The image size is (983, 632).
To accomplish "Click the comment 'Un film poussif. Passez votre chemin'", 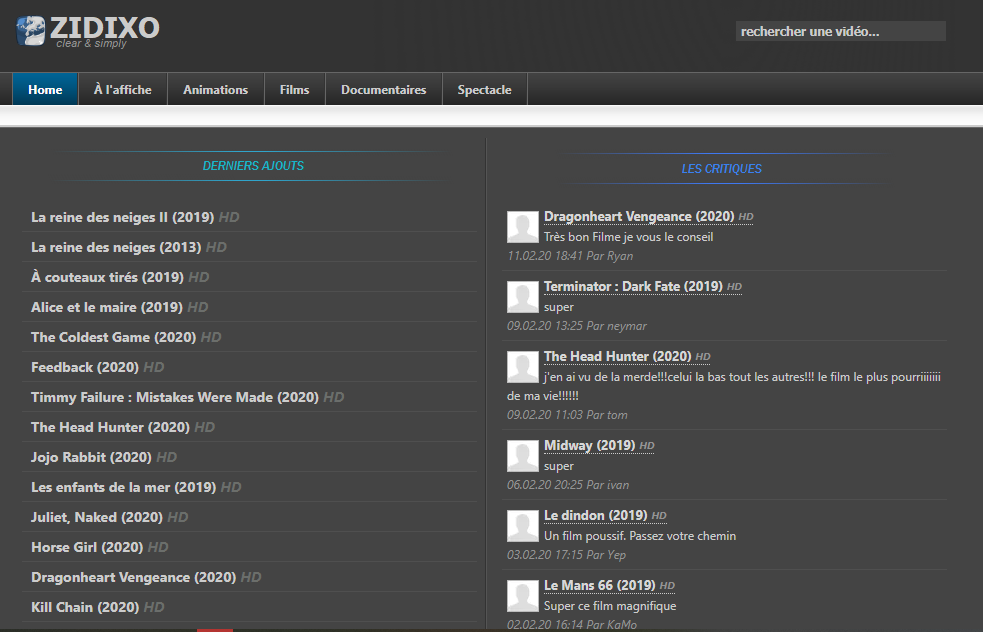I will tap(640, 536).
